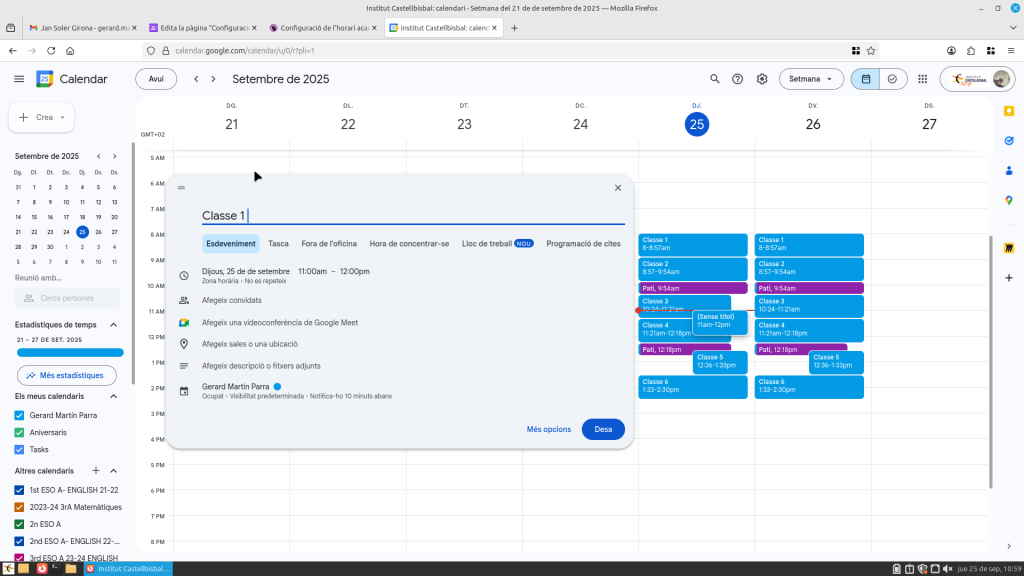This screenshot has width=1024, height=576.
Task: Select the Fora de l'oficina tab
Action: 329,243
